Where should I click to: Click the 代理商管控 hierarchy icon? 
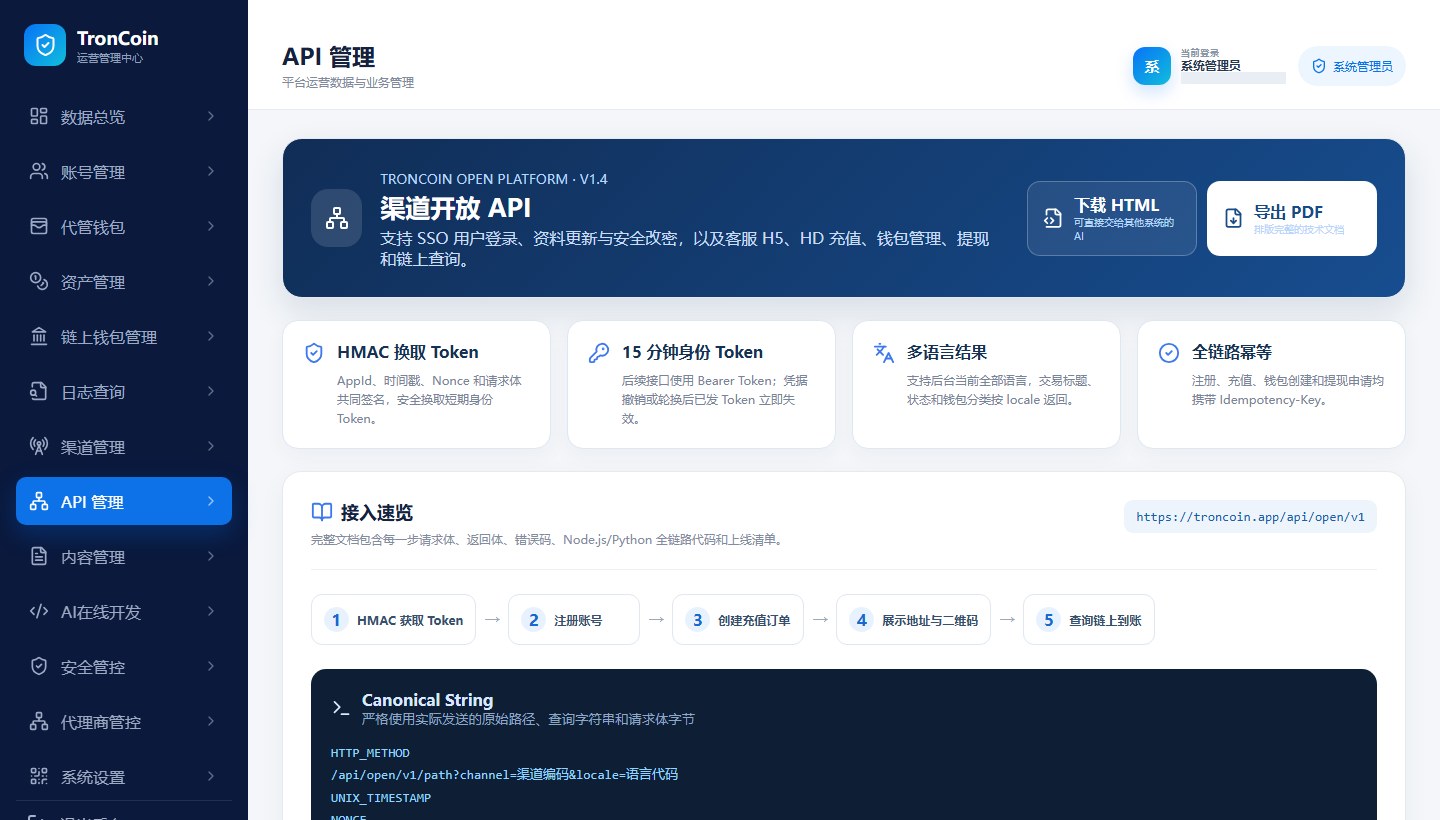(39, 721)
